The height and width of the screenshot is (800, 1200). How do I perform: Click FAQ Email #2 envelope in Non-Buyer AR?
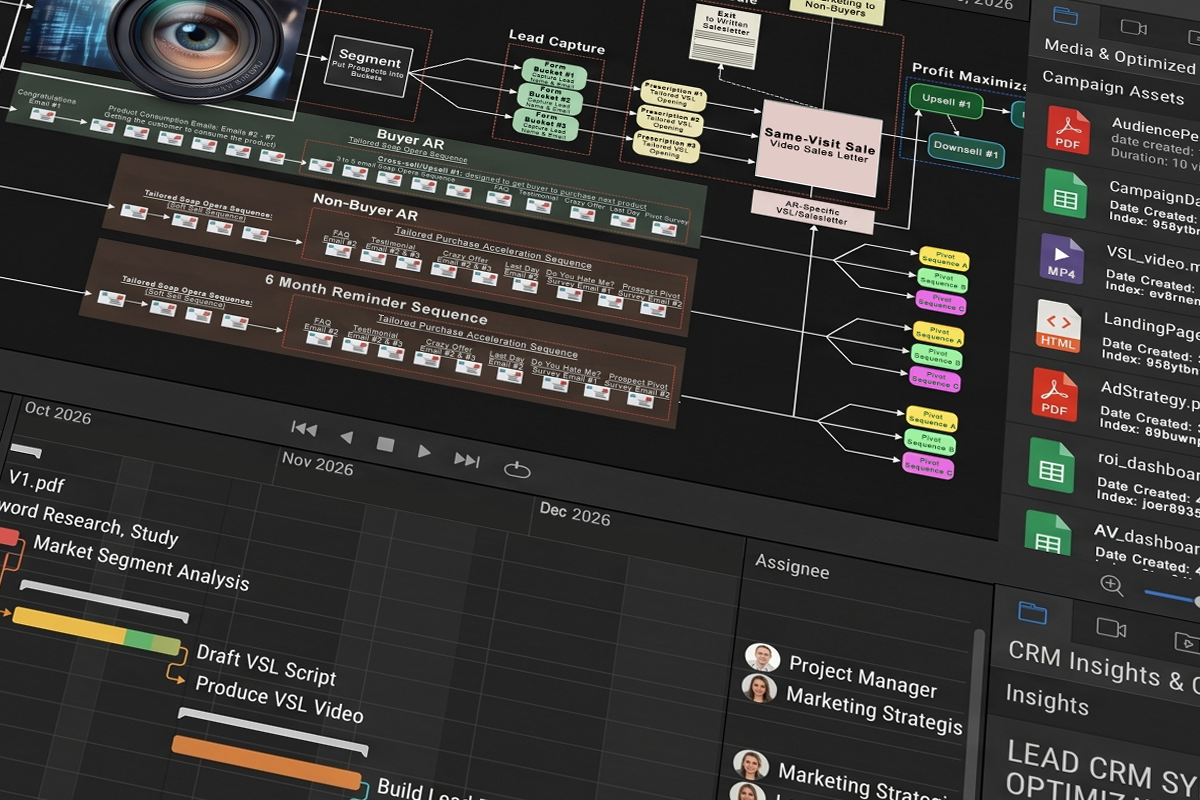tap(338, 250)
